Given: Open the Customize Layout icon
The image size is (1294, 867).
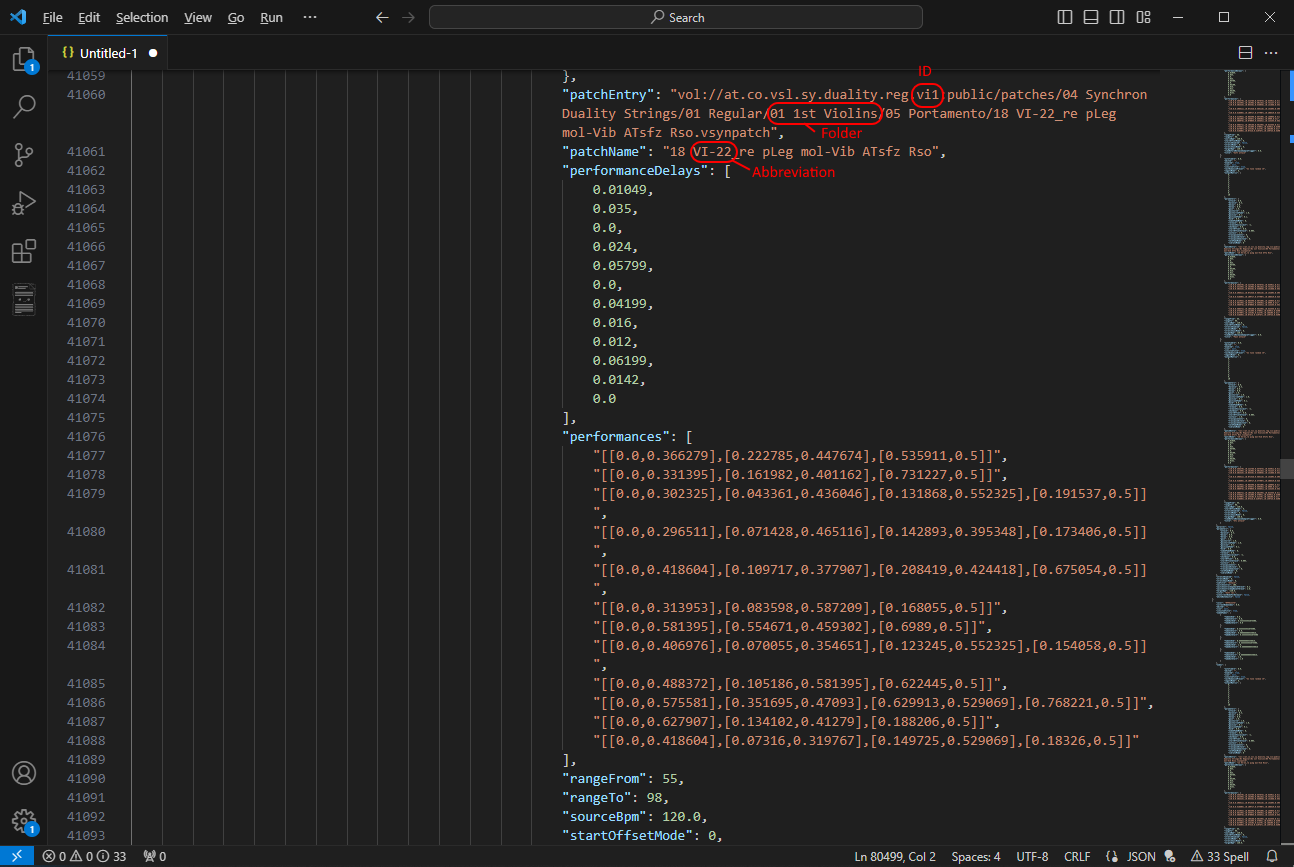Looking at the screenshot, I should [x=1143, y=17].
